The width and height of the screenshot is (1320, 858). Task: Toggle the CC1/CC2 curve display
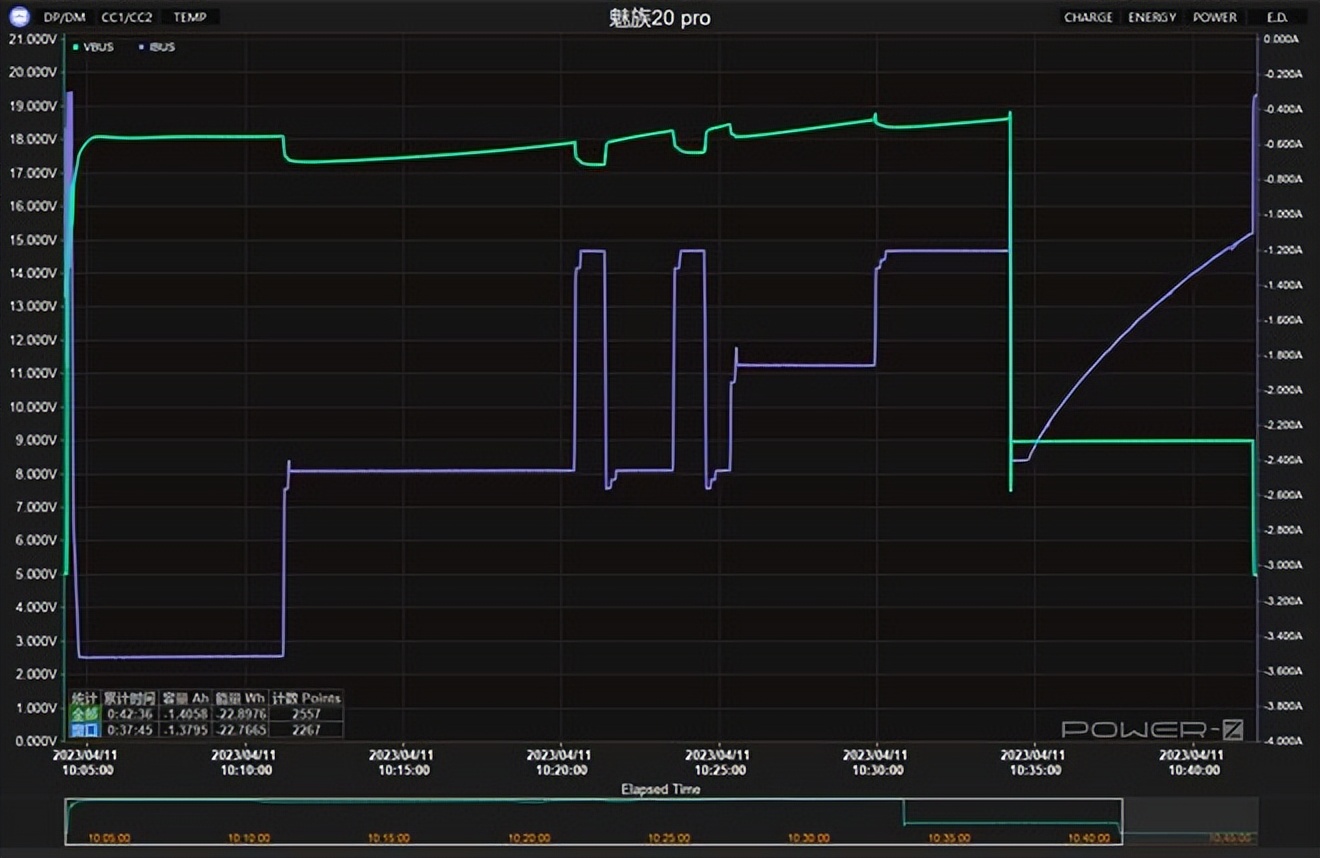coord(127,17)
